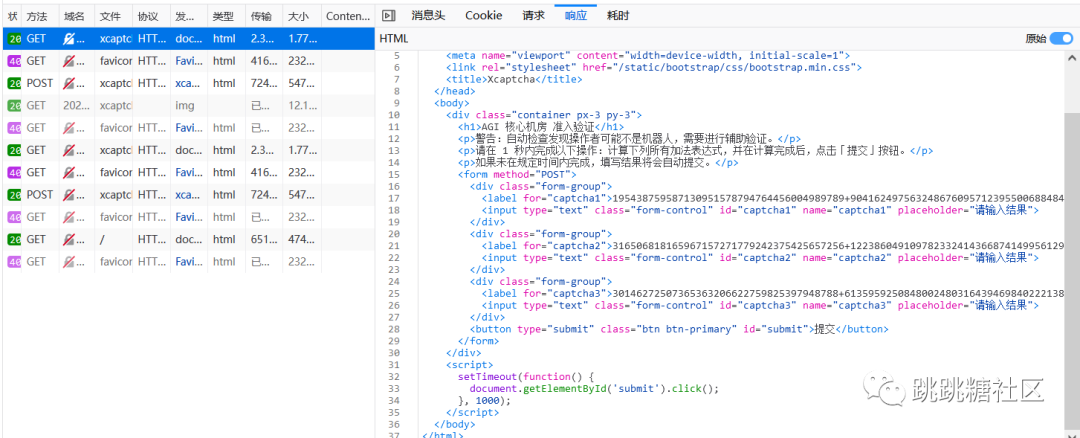Viewport: 1080px width, 438px height.
Task: Click the 202... domain cell
Action: [76, 106]
